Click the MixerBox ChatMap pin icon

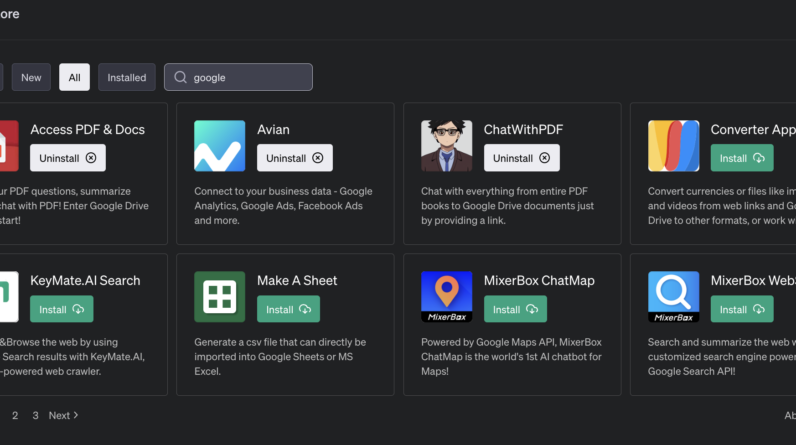446,297
